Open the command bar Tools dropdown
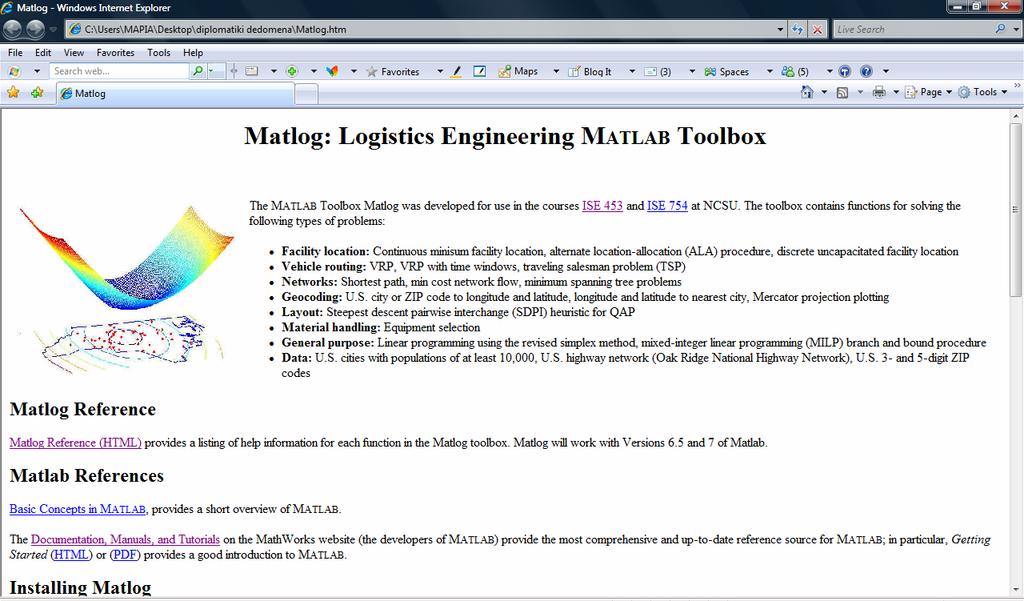Screen dimensions: 1024x601 pyautogui.click(x=983, y=92)
